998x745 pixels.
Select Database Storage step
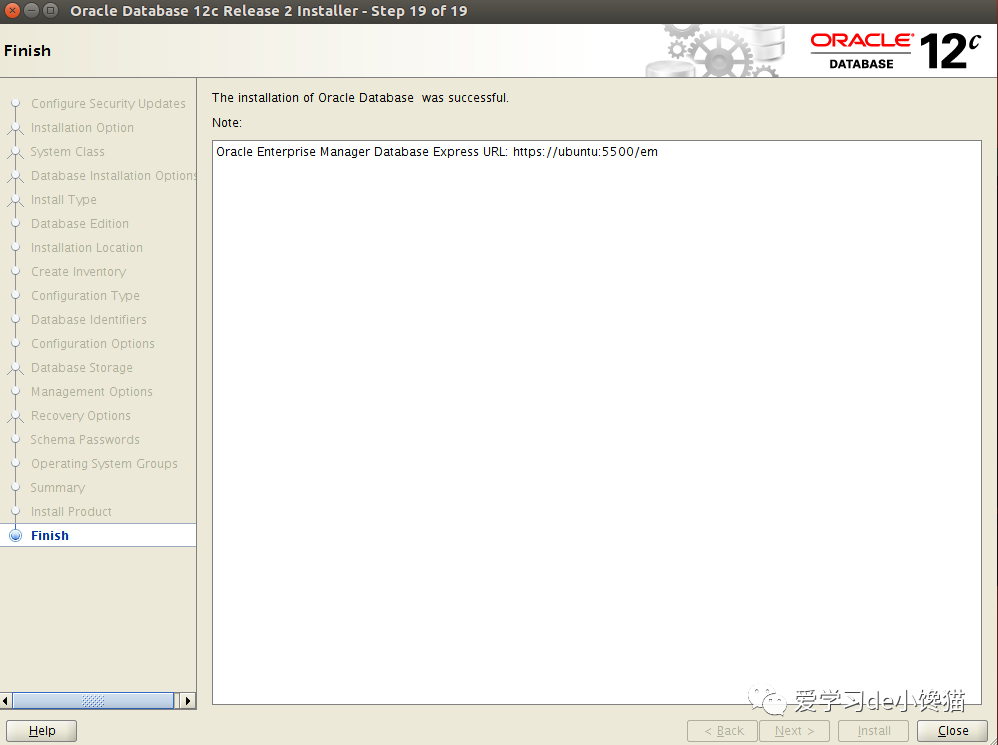point(81,368)
